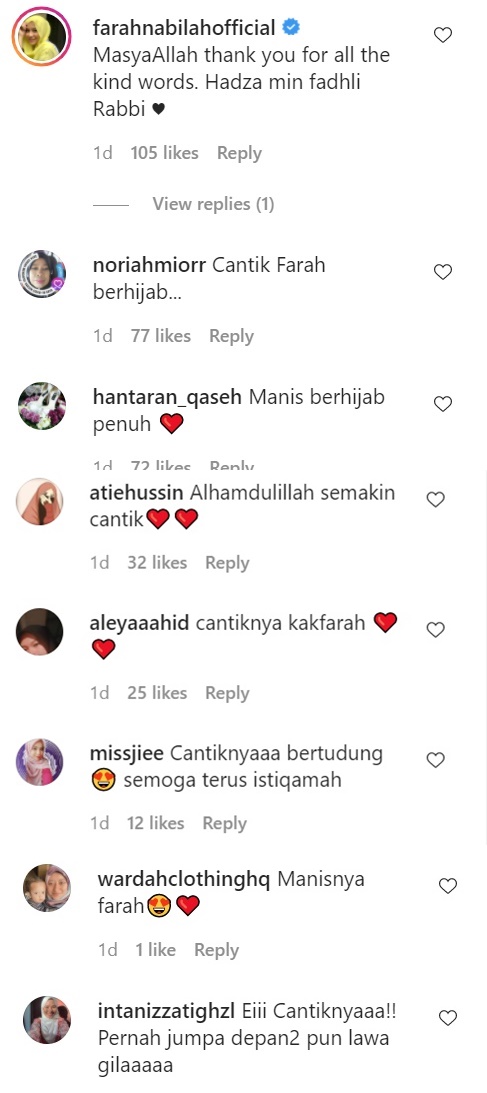Open the missjiee username link
487x1093 pixels.
tap(127, 754)
